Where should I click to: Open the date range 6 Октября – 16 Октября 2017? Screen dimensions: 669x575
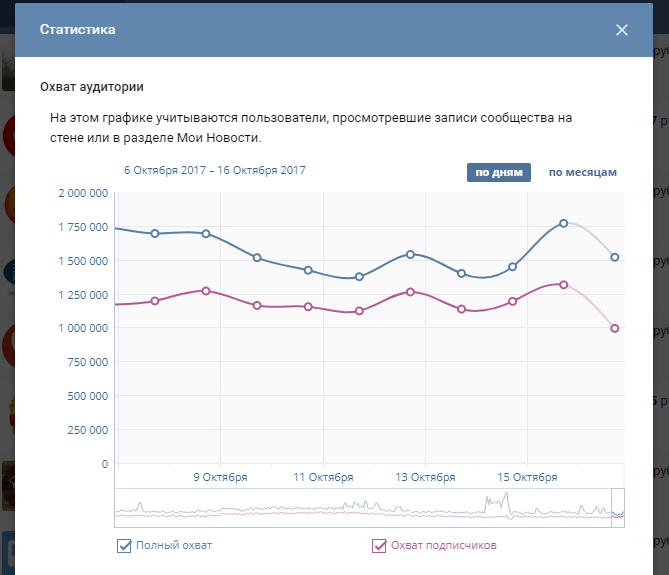click(x=214, y=170)
